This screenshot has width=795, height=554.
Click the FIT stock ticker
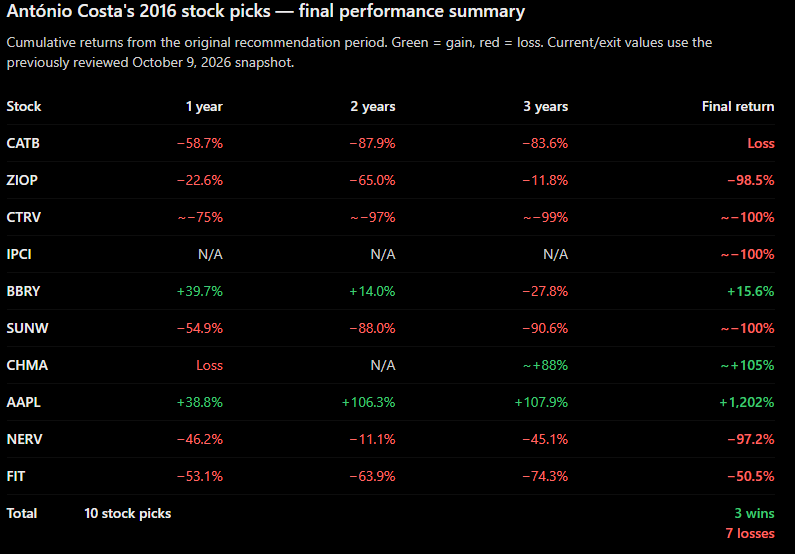[16, 476]
